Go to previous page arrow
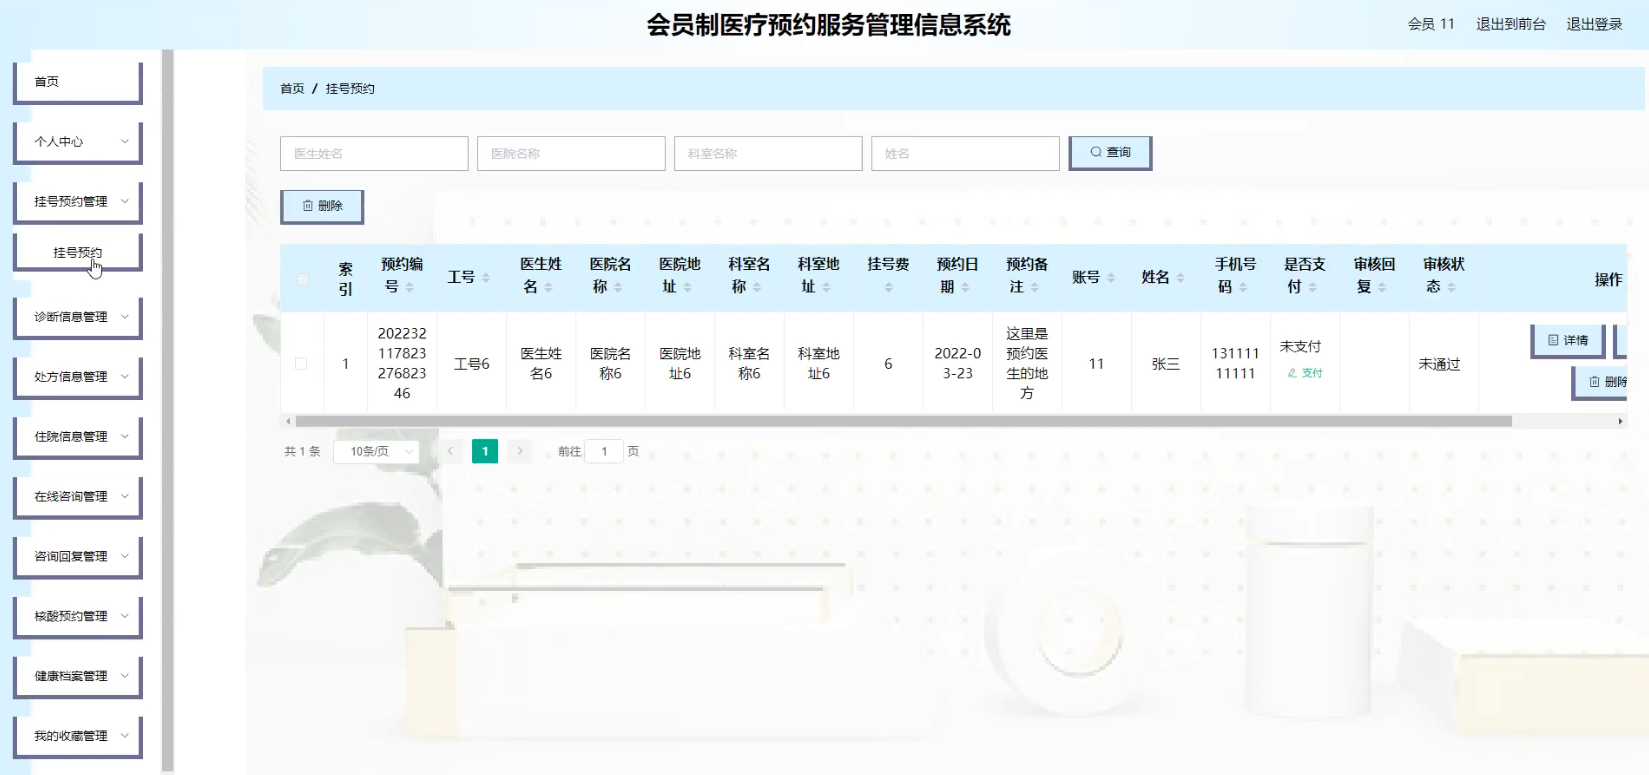Image resolution: width=1649 pixels, height=775 pixels. [x=451, y=451]
